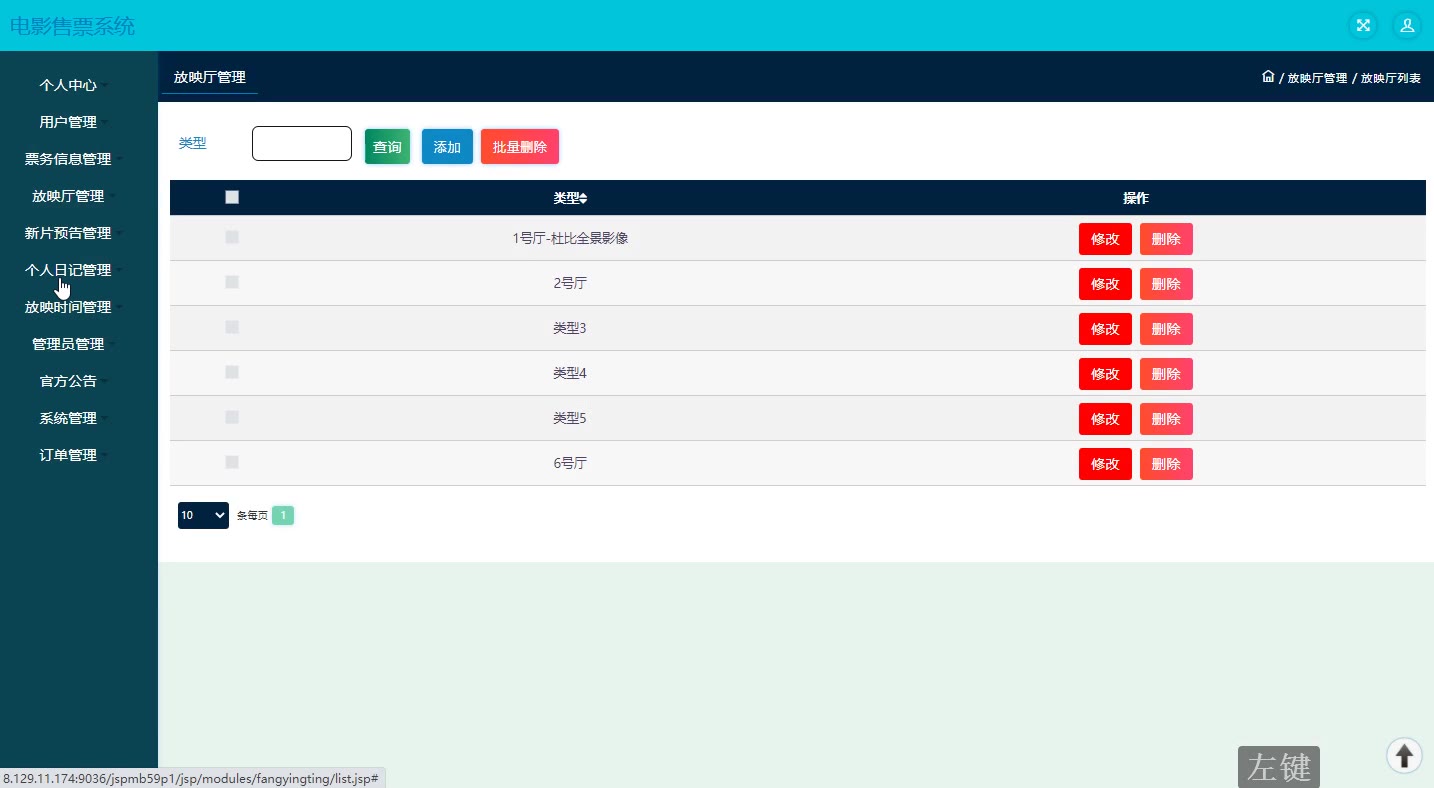Click 删除 for 1号厅-杜比全景影像
1434x788 pixels.
[x=1166, y=239]
